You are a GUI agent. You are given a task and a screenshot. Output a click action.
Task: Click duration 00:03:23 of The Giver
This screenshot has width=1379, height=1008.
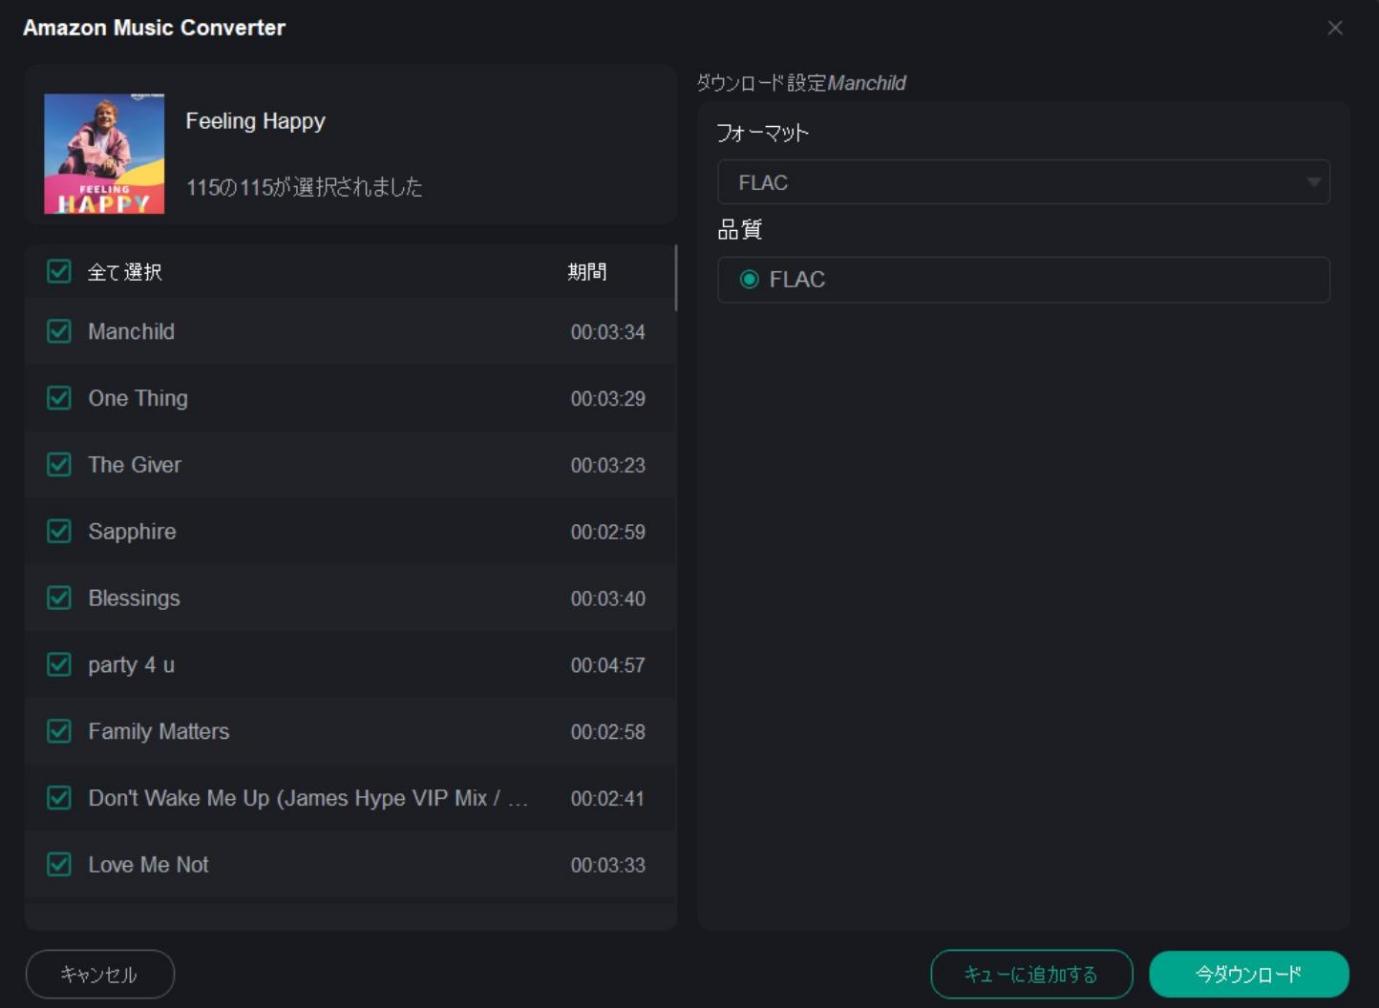click(608, 465)
